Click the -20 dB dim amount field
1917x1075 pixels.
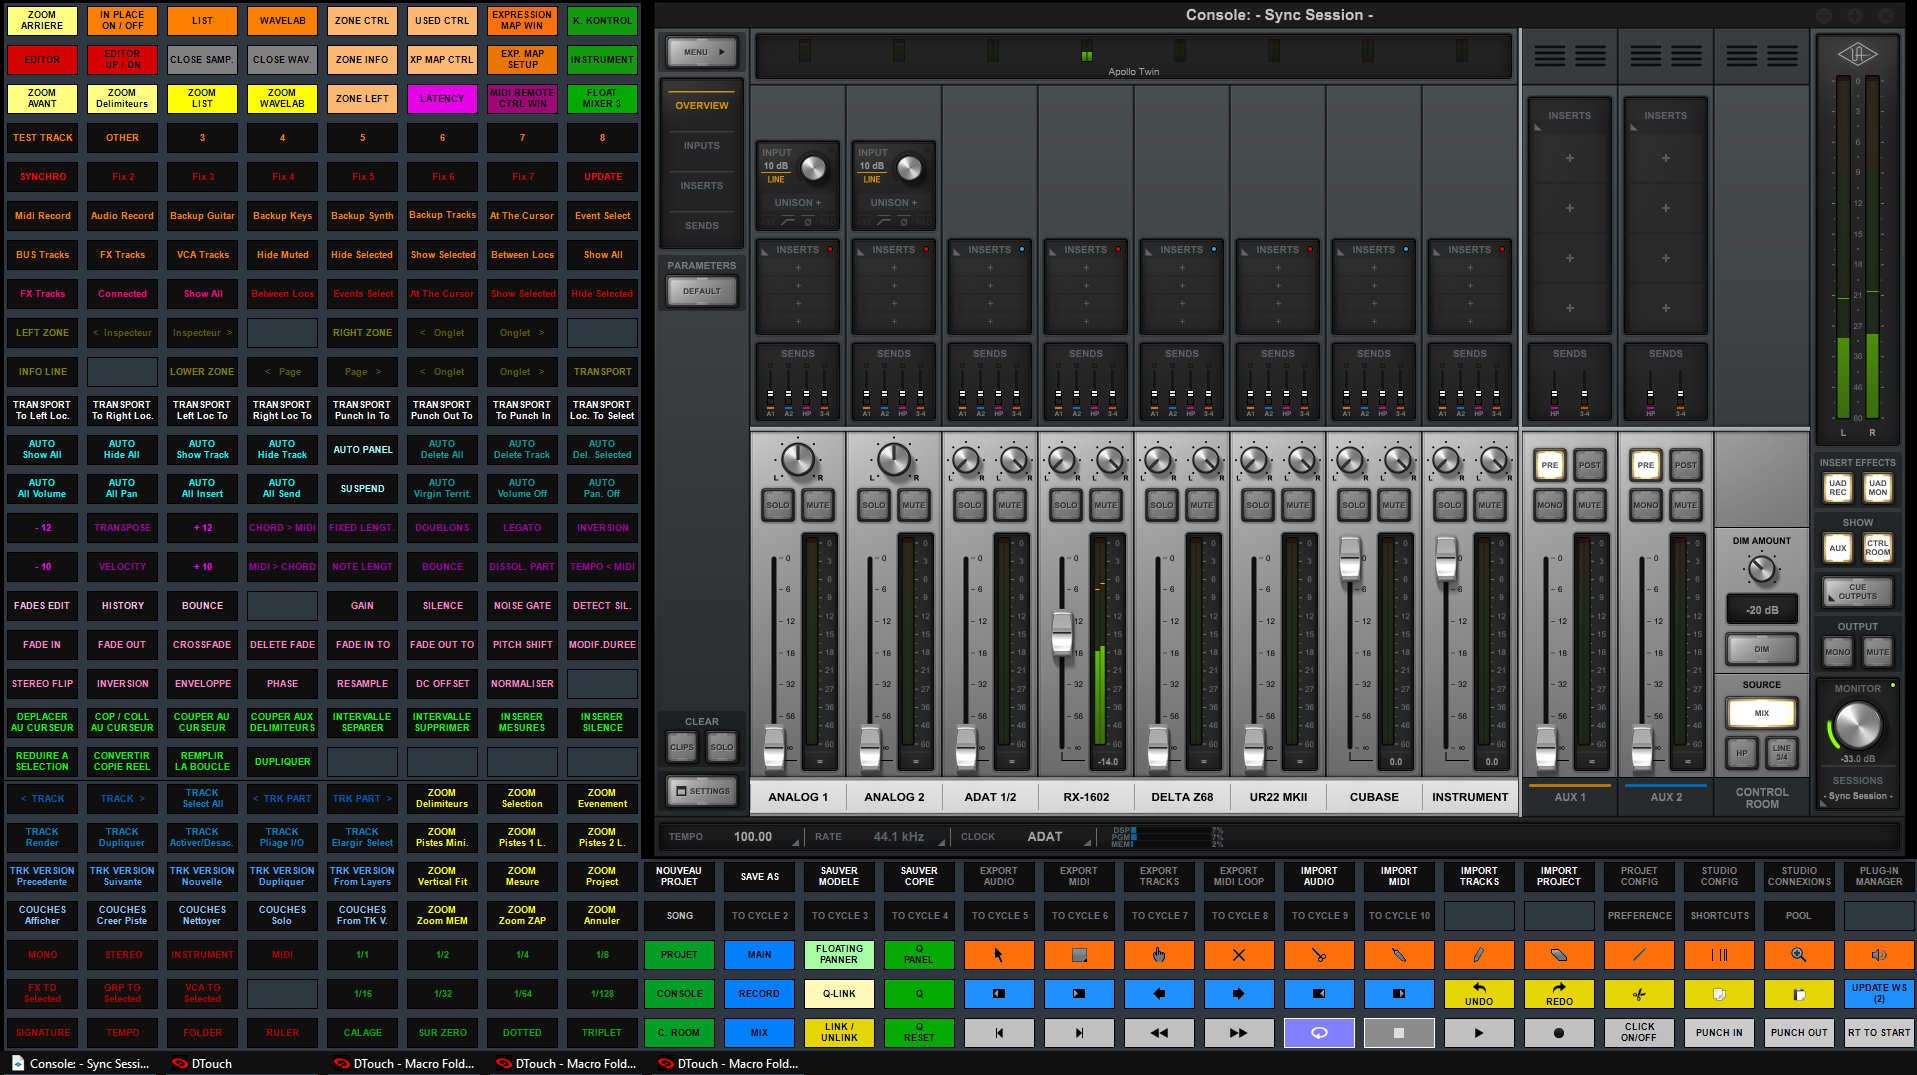tap(1762, 610)
